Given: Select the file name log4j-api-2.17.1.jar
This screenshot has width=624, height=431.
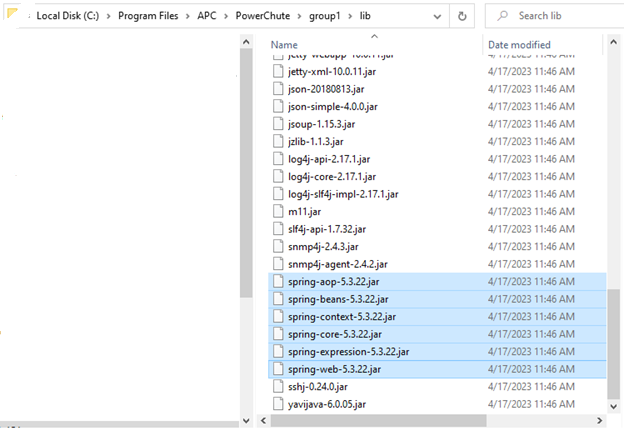Looking at the screenshot, I should (329, 159).
